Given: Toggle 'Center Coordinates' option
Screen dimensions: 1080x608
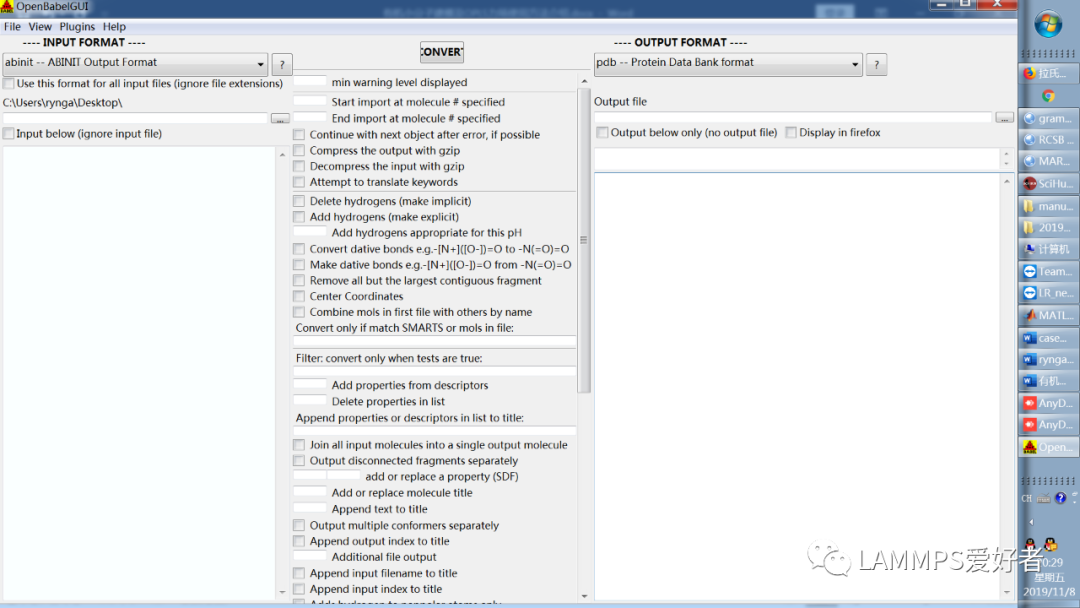Looking at the screenshot, I should tap(299, 296).
